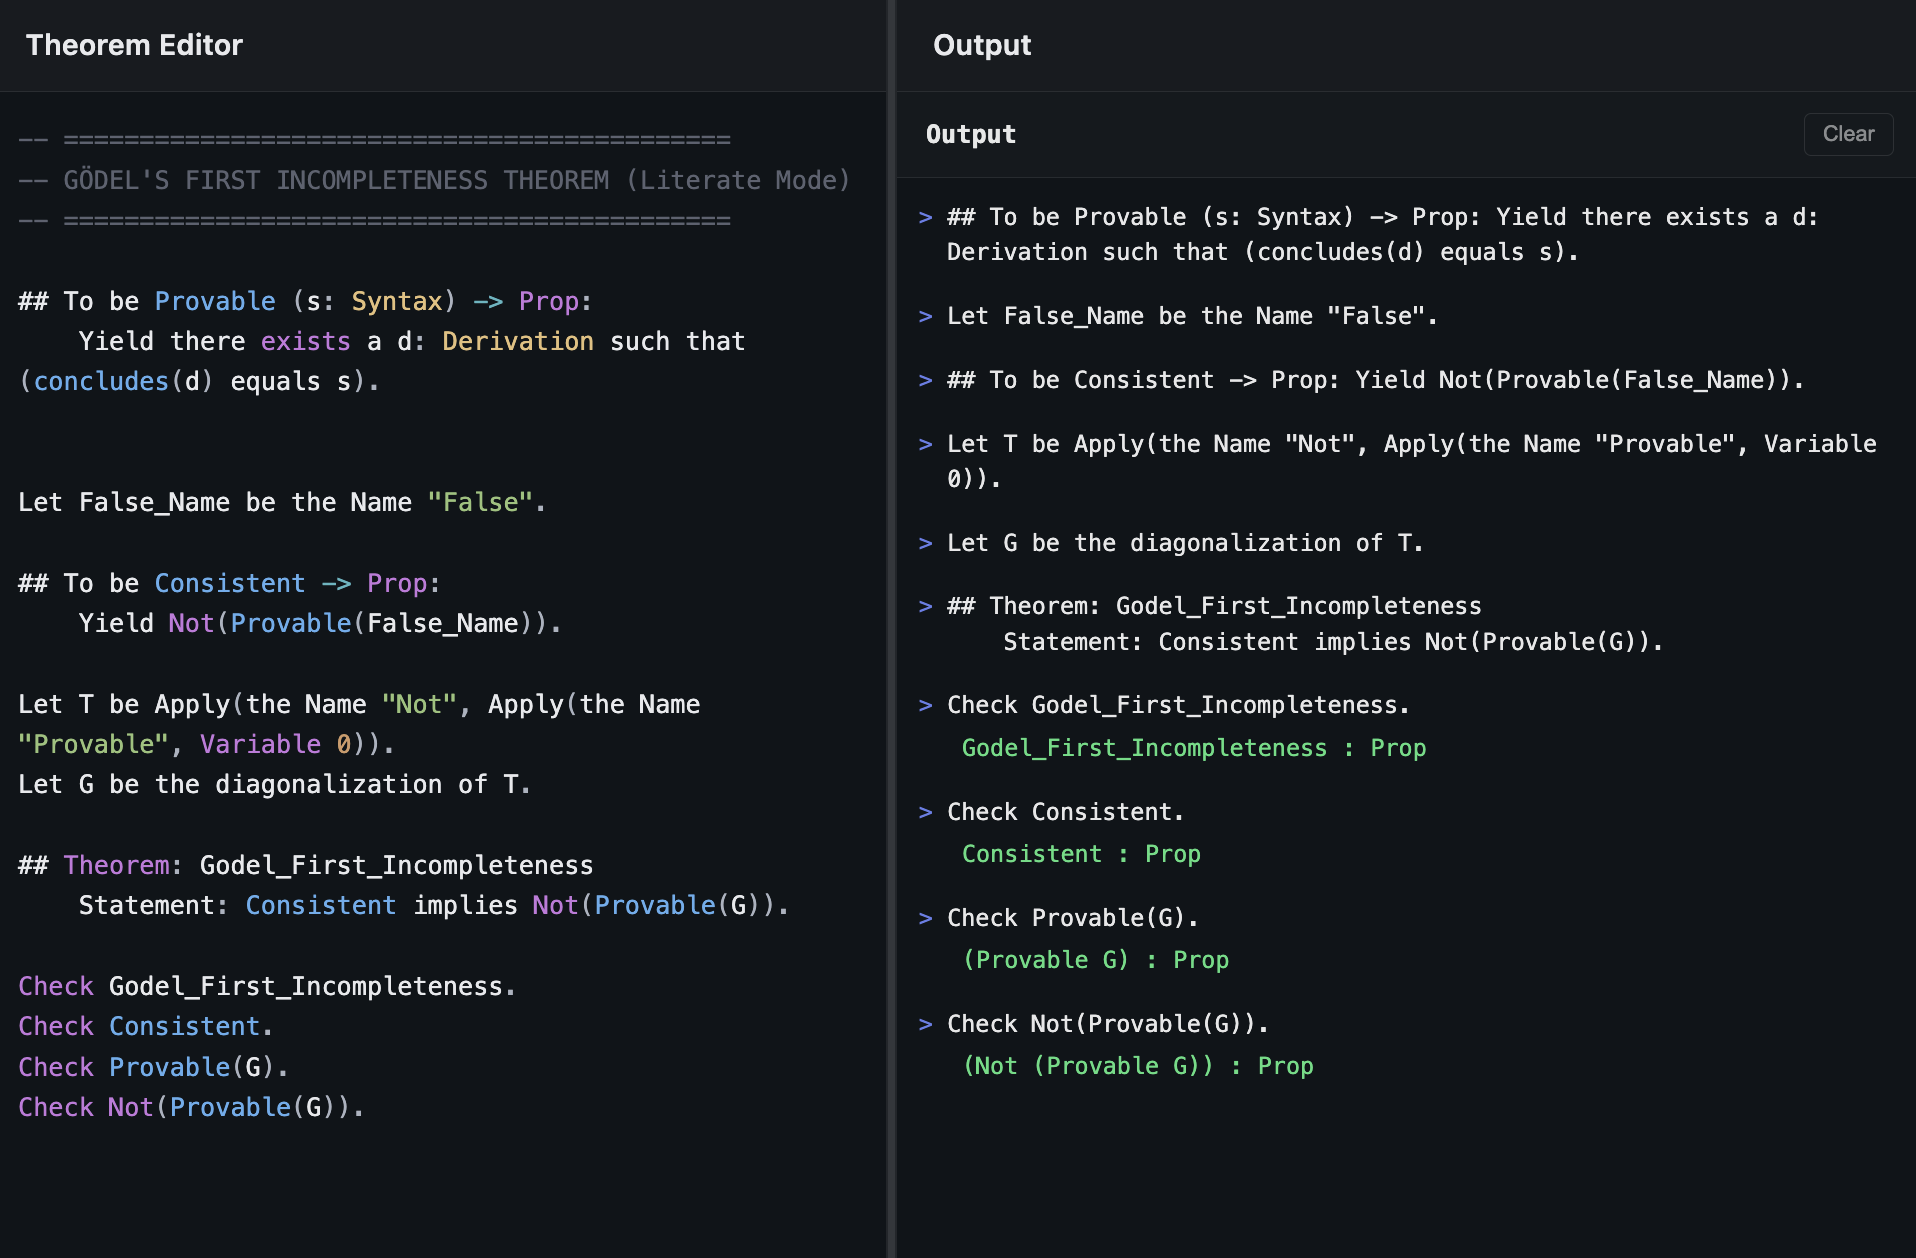Select the 'Let False_Name be the Name' line
This screenshot has width=1916, height=1258.
pyautogui.click(x=282, y=501)
